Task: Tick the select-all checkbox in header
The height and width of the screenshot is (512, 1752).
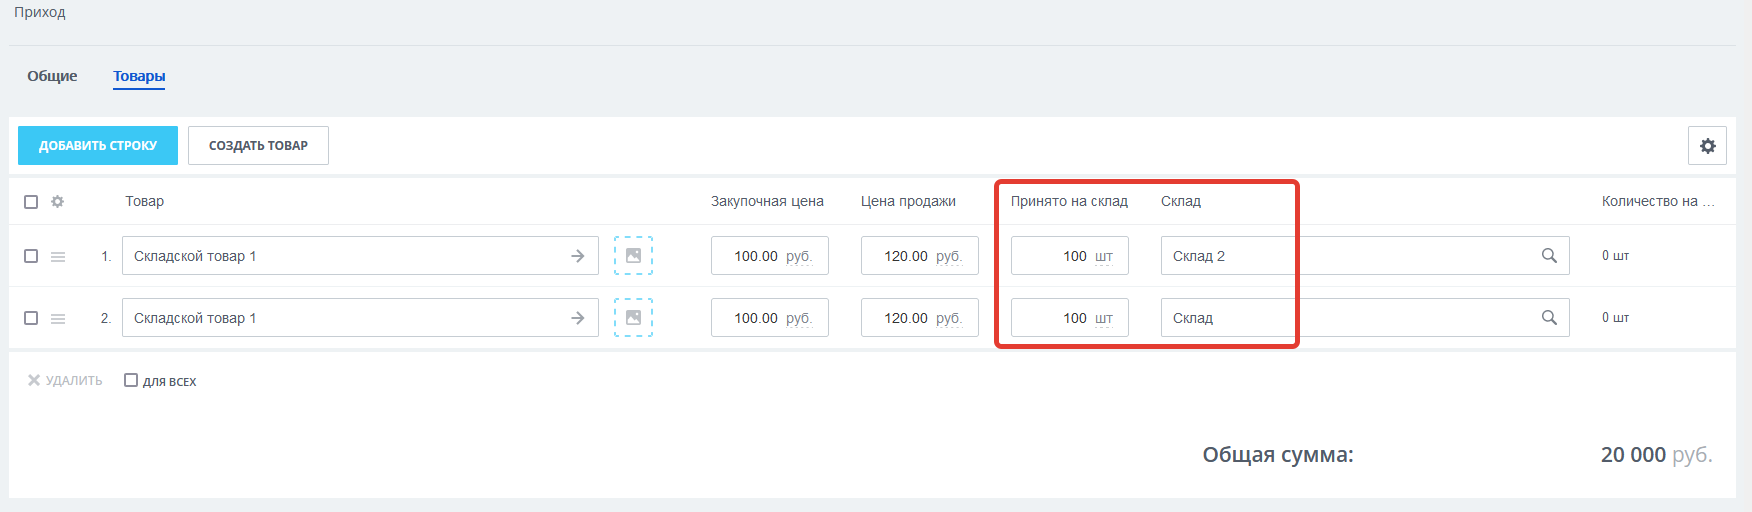Action: pos(31,202)
